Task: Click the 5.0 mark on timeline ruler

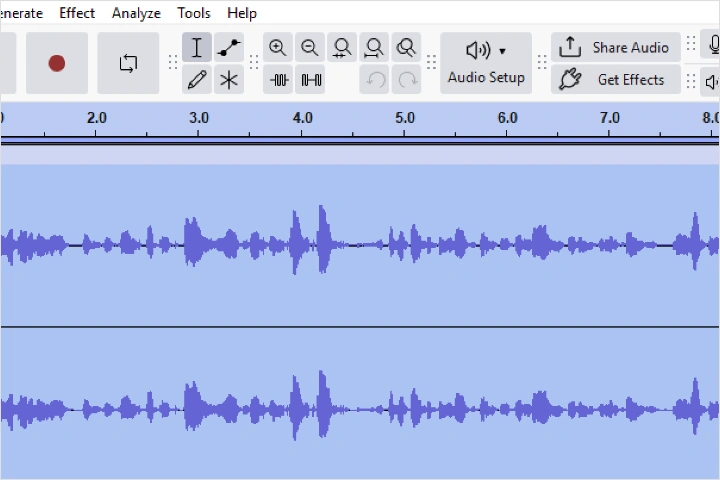Action: point(405,118)
